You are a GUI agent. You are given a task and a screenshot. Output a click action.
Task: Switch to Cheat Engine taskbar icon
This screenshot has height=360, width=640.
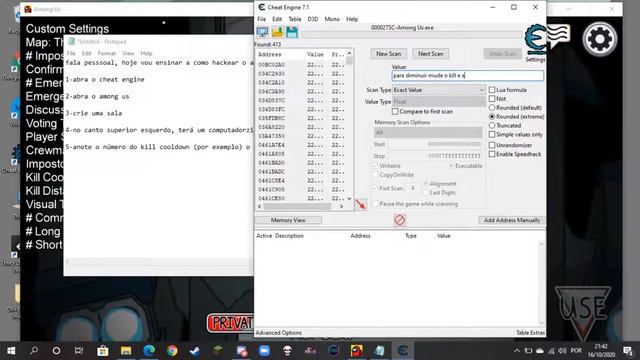click(403, 351)
